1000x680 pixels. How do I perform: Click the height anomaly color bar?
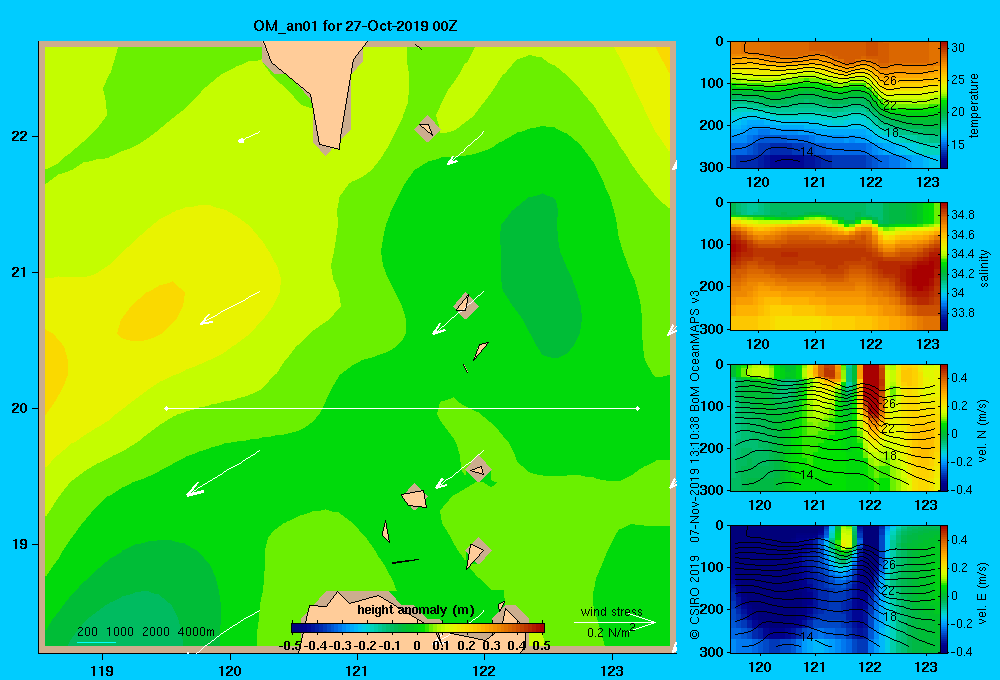(x=418, y=628)
